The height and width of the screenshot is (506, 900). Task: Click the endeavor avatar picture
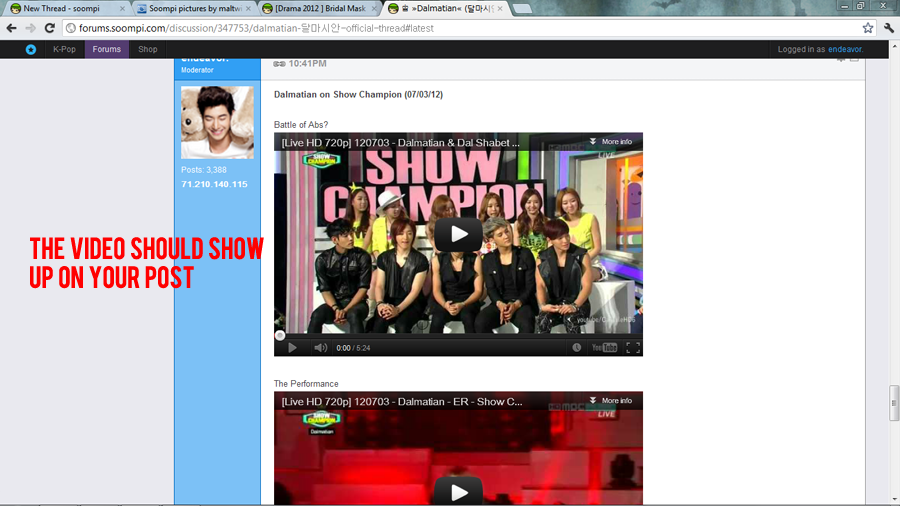click(218, 122)
